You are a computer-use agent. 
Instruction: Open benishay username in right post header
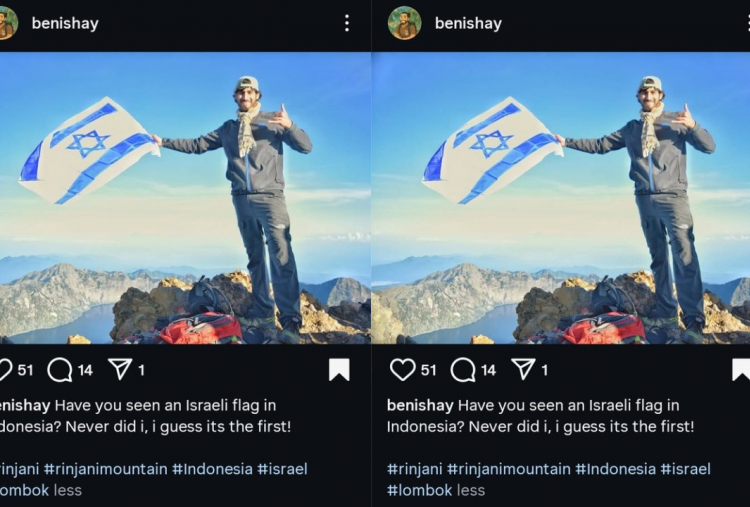tap(468, 23)
